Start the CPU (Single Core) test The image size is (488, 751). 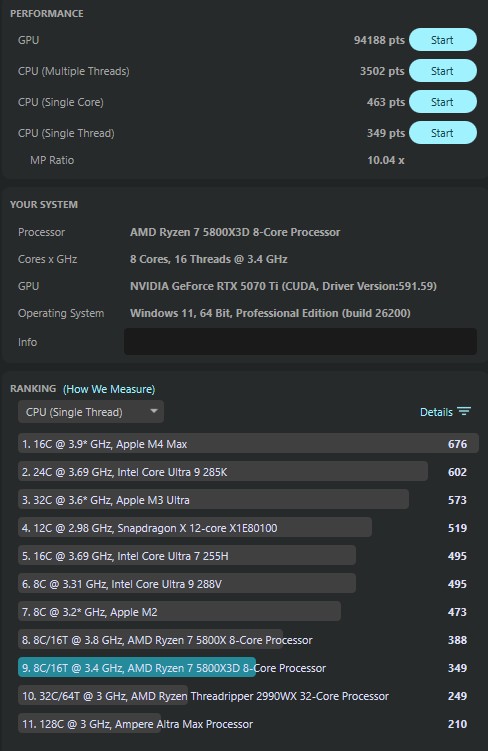443,102
